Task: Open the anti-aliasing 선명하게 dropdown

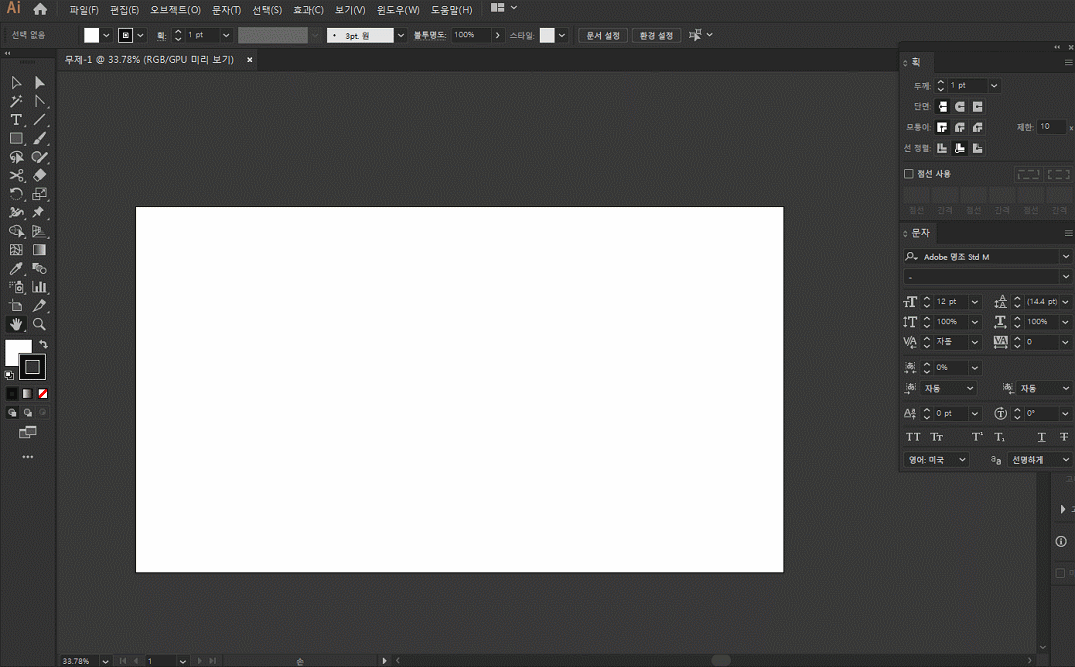Action: (1040, 460)
